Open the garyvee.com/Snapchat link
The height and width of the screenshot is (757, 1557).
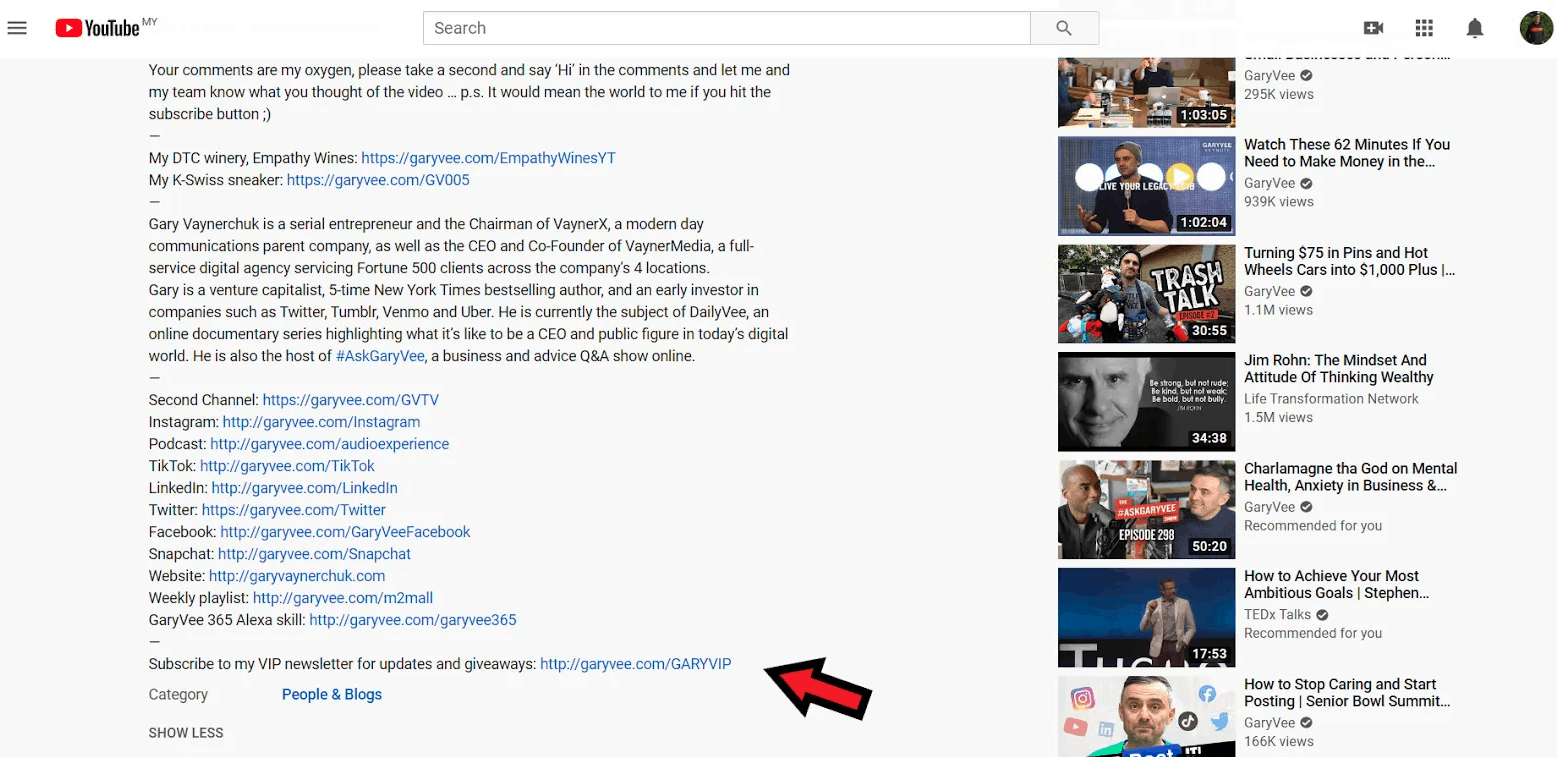(x=314, y=554)
